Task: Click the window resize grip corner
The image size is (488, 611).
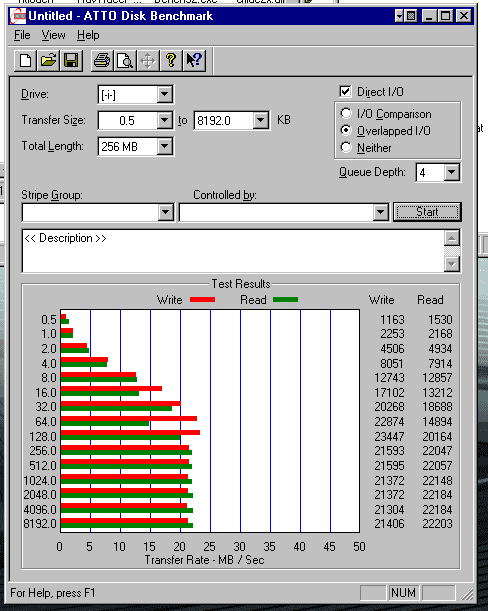Action: click(x=467, y=593)
